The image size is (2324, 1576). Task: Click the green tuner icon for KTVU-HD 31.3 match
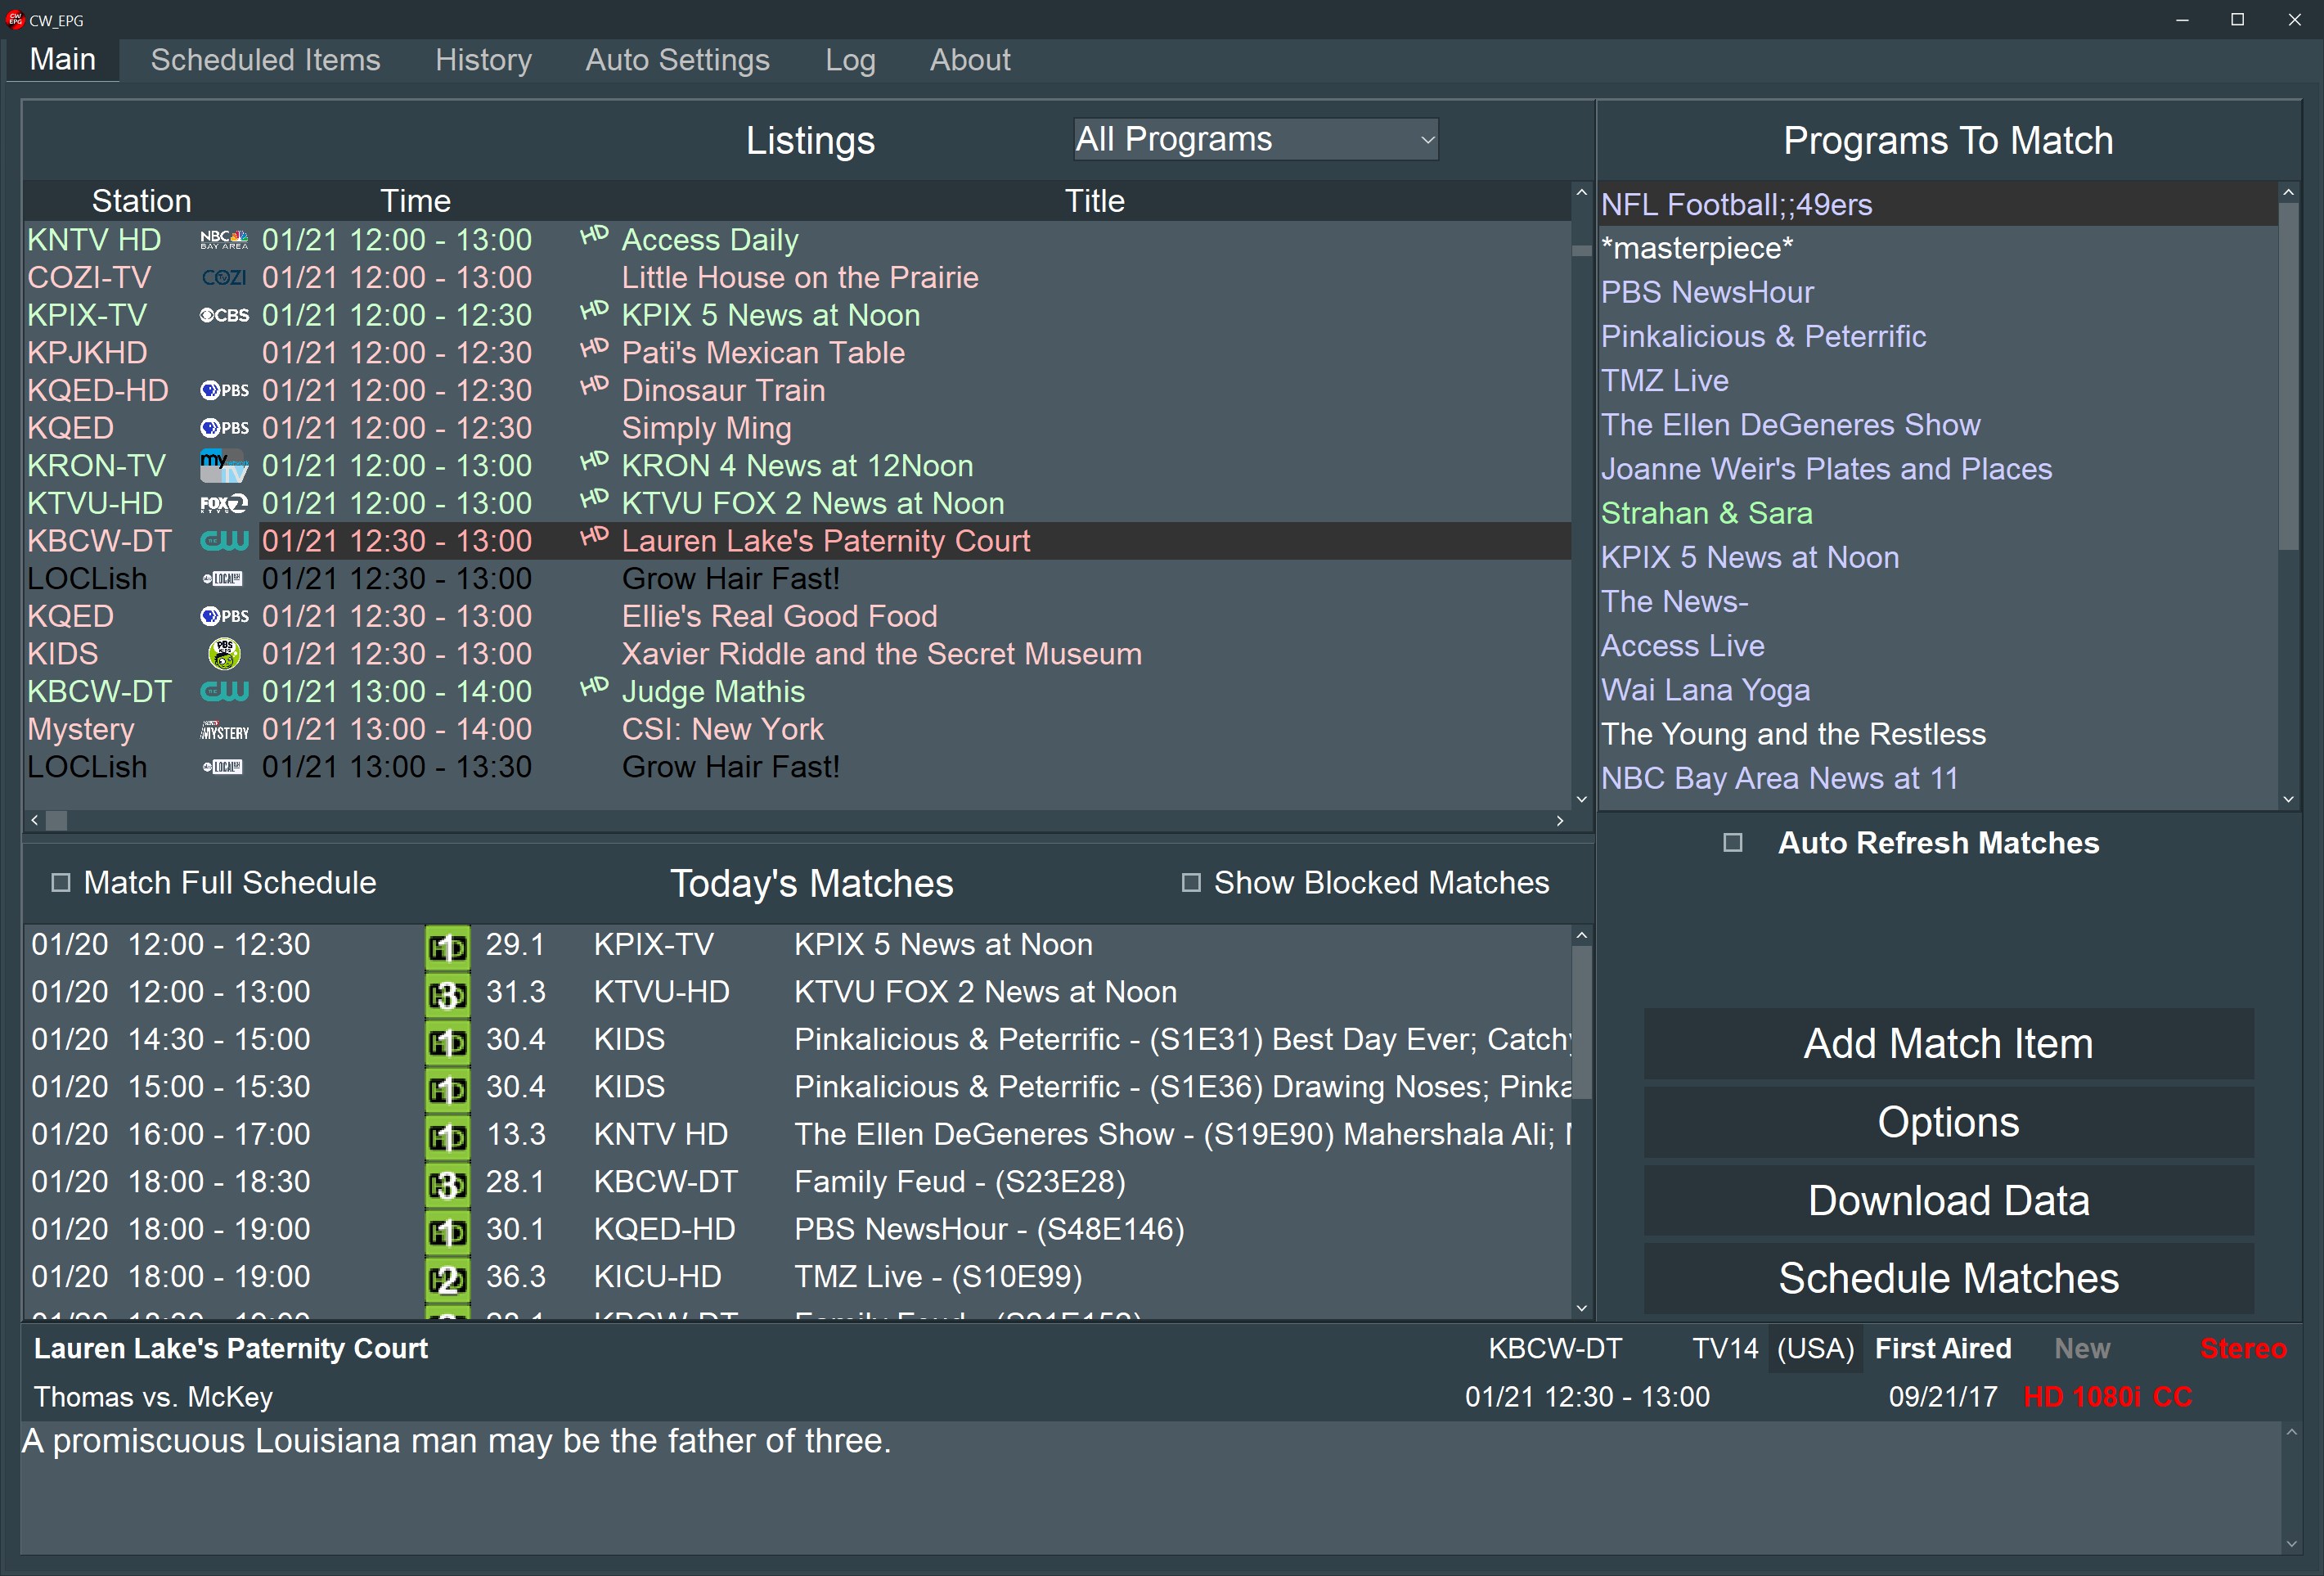tap(447, 993)
